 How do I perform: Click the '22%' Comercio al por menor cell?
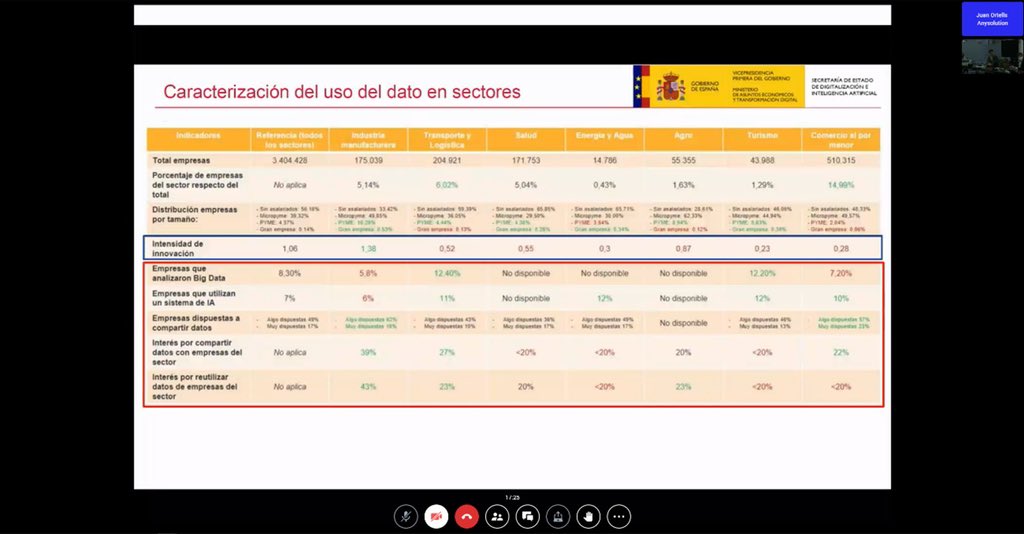pyautogui.click(x=840, y=353)
